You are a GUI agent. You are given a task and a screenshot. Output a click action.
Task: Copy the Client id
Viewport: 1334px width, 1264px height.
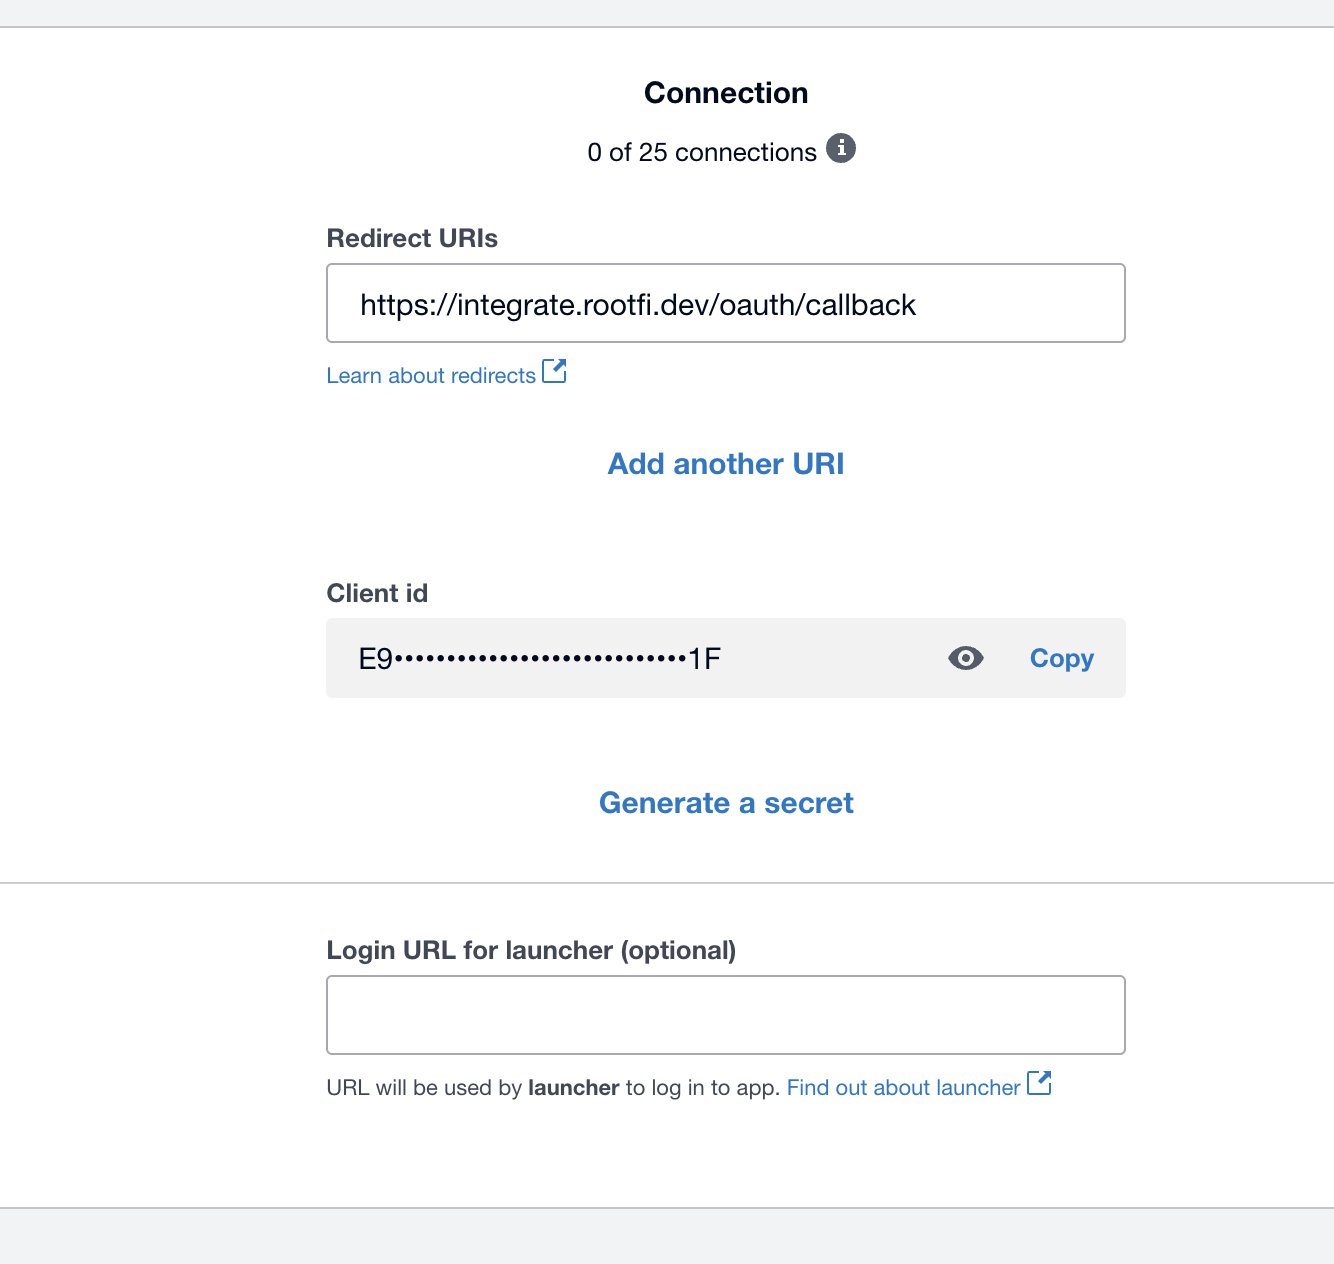1061,658
